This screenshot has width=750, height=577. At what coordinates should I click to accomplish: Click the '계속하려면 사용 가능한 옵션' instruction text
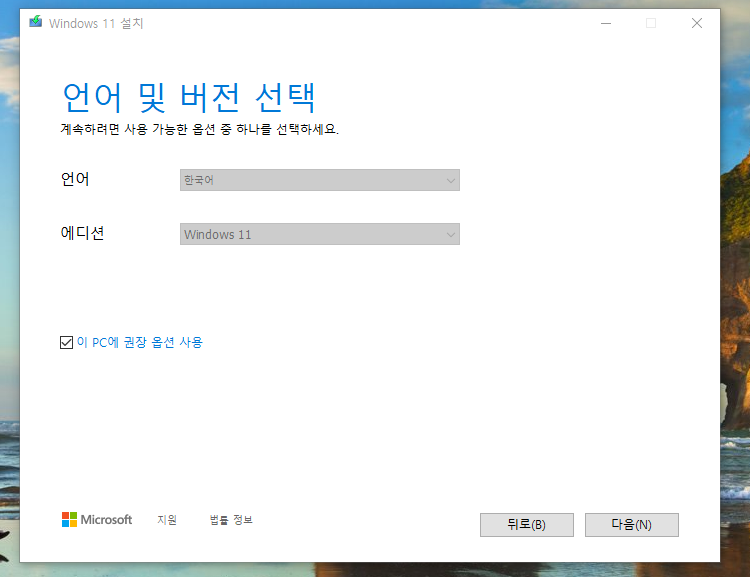199,129
